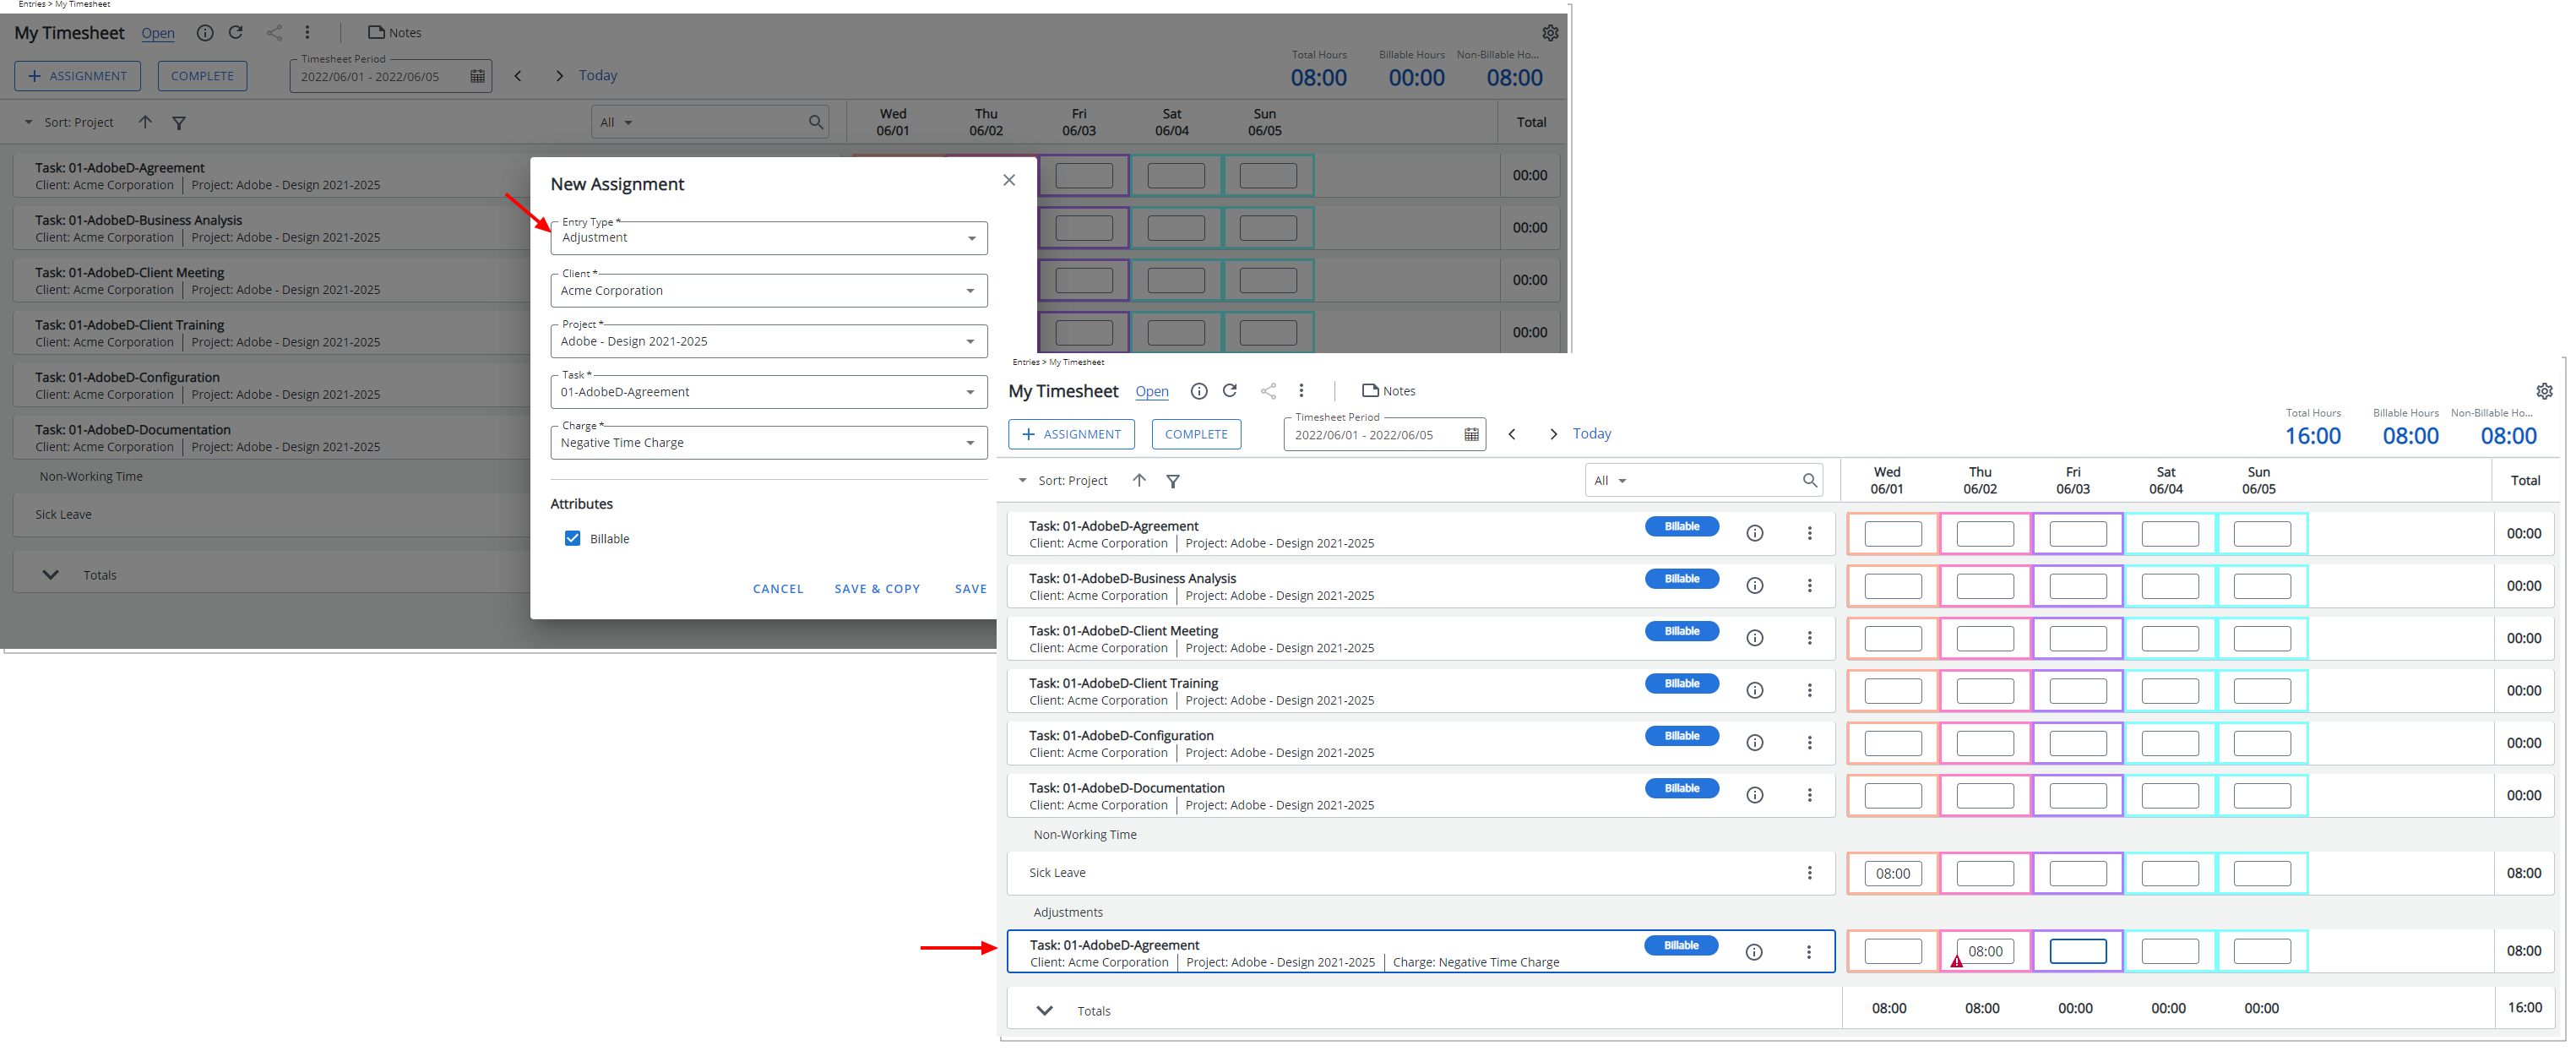Click Open status link in right timesheet
2576x1051 pixels.
(x=1151, y=392)
